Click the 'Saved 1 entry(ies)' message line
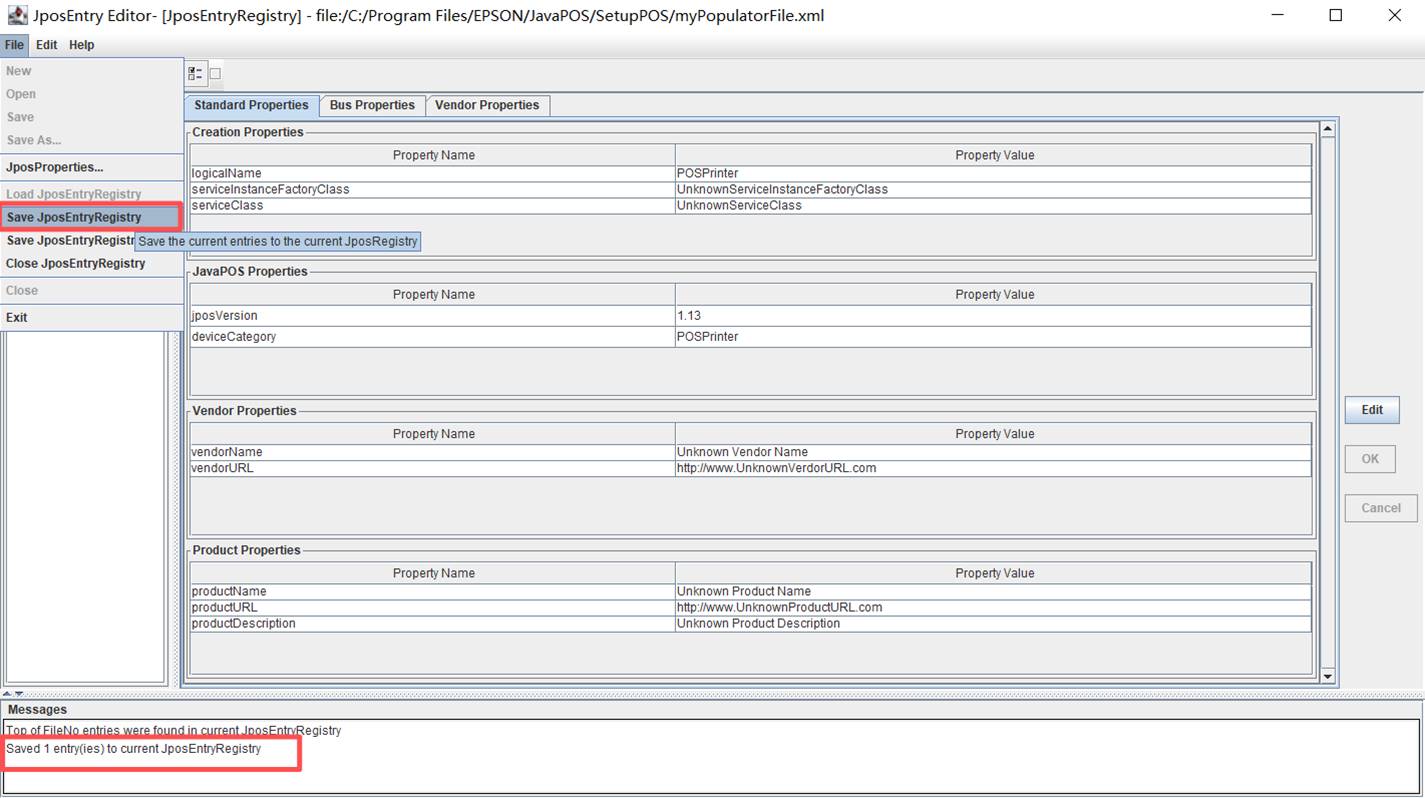The height and width of the screenshot is (798, 1425). tap(134, 748)
